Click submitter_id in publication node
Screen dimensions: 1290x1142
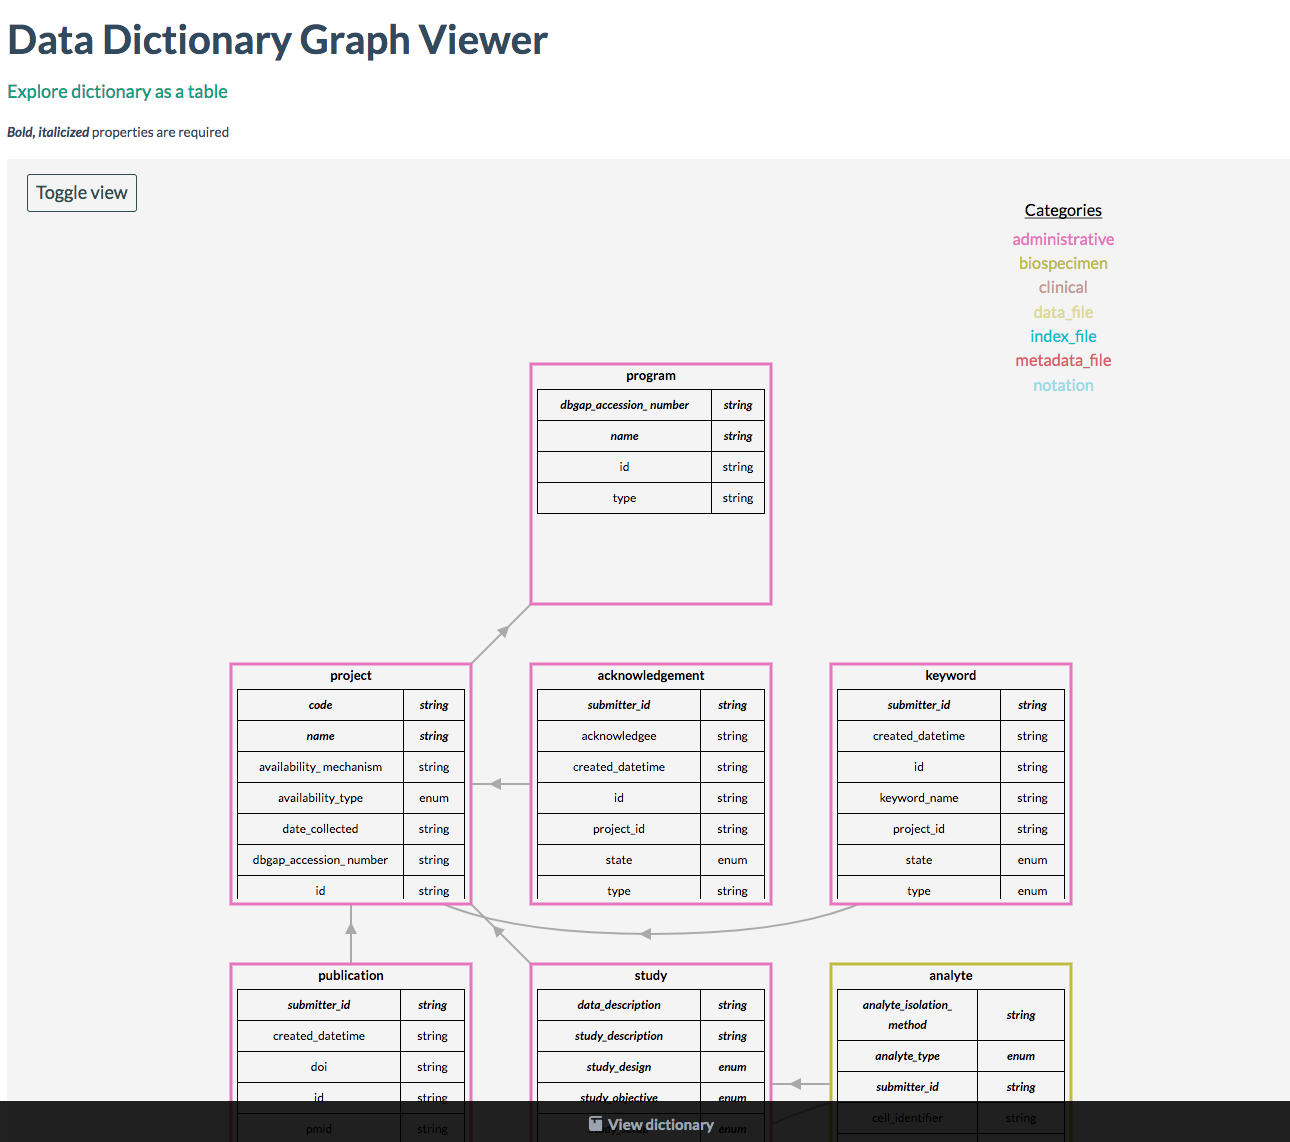tap(319, 1005)
